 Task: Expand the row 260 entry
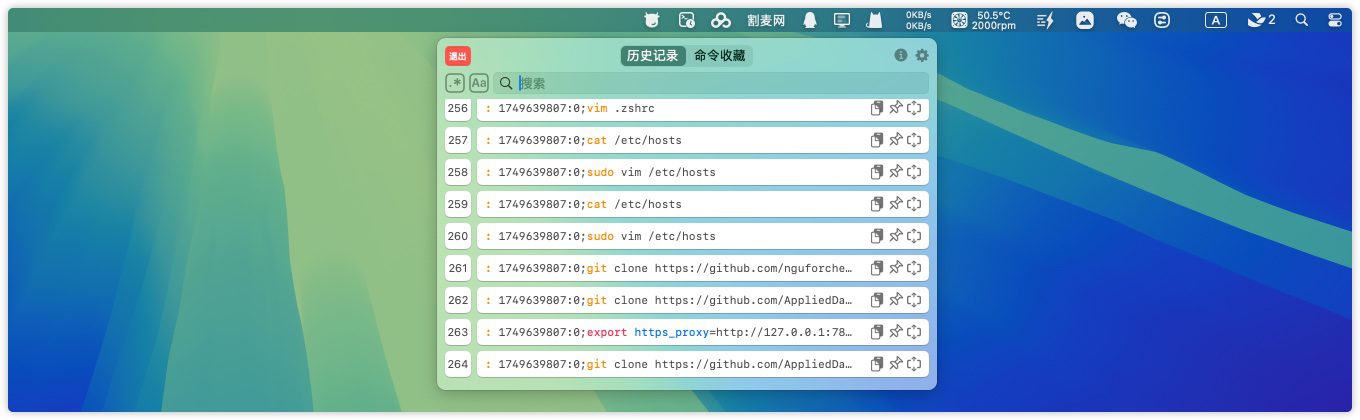tap(914, 236)
